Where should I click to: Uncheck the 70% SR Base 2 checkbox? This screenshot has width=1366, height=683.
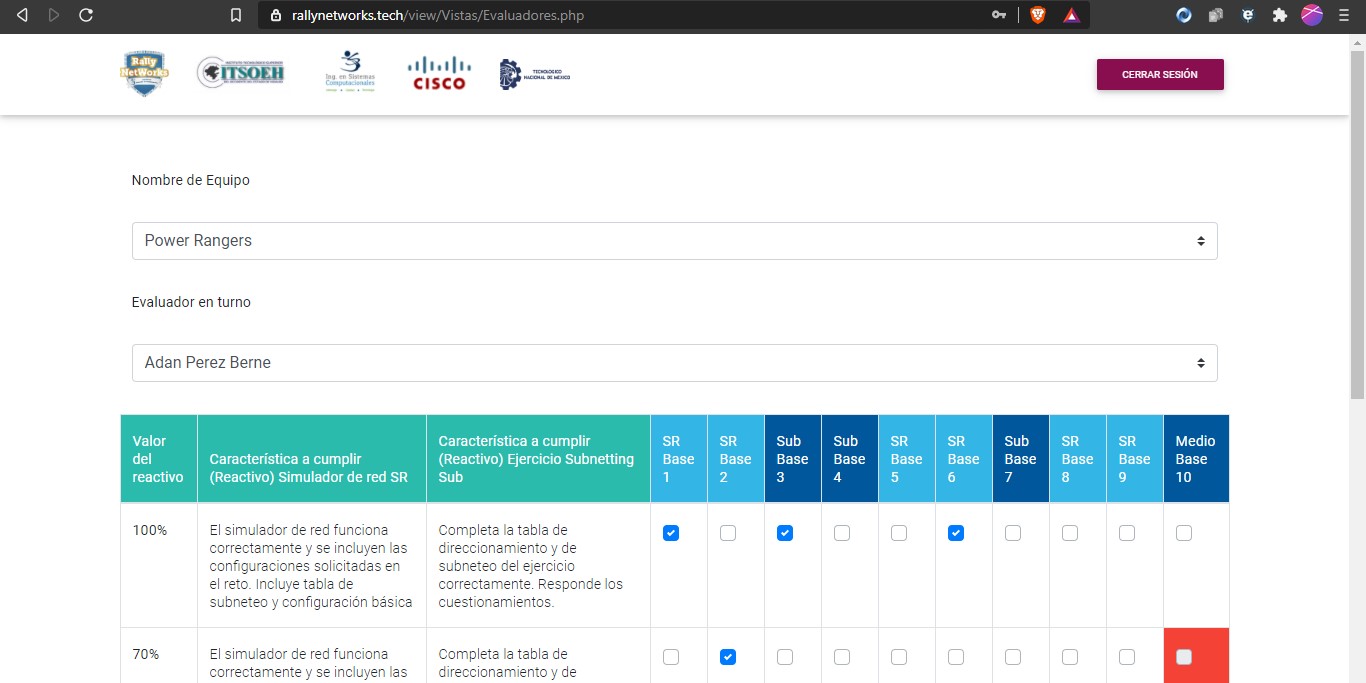pyautogui.click(x=728, y=657)
